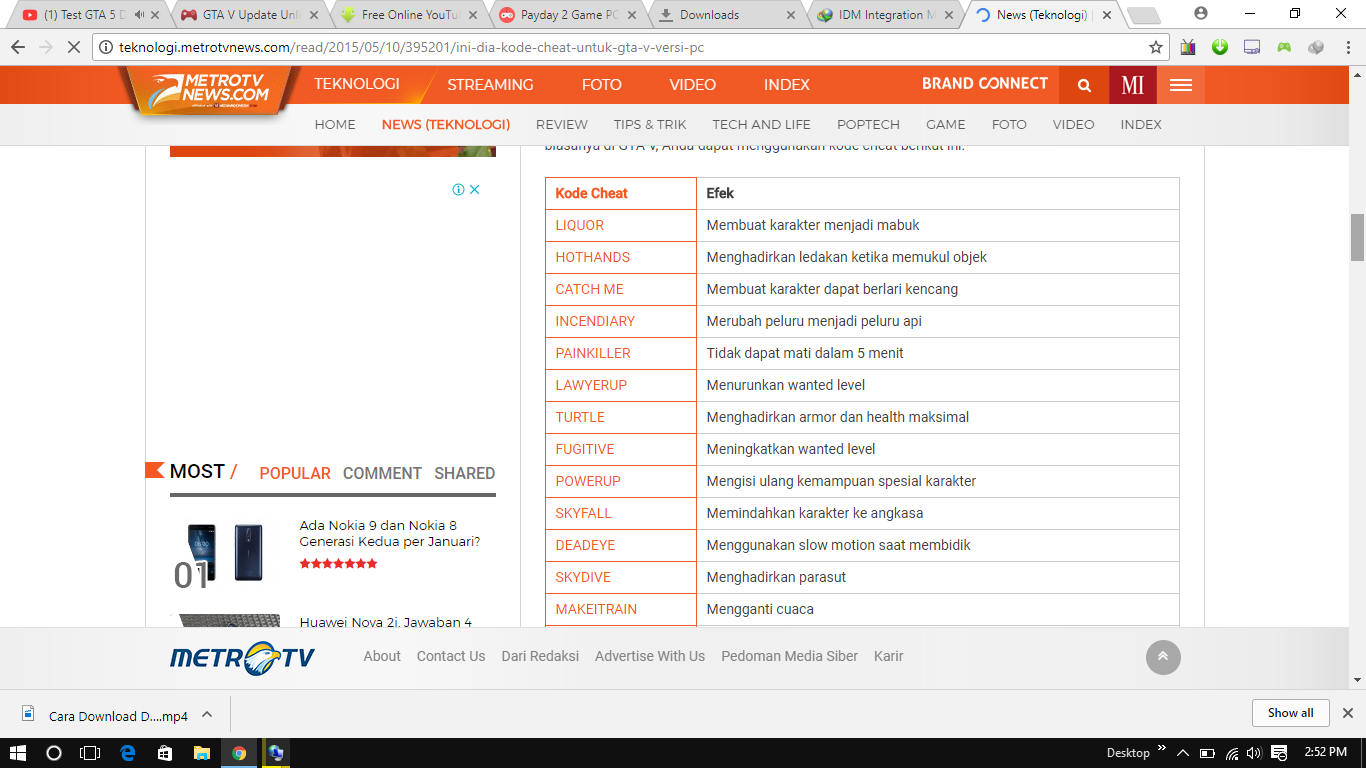1366x768 pixels.
Task: Select the POPULAR tab under MOST
Action: pos(295,473)
